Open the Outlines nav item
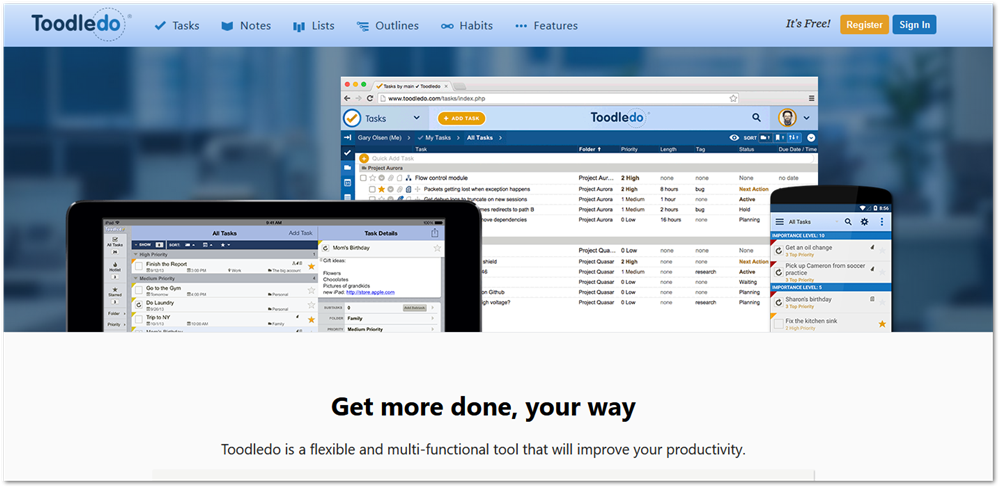 pyautogui.click(x=387, y=26)
